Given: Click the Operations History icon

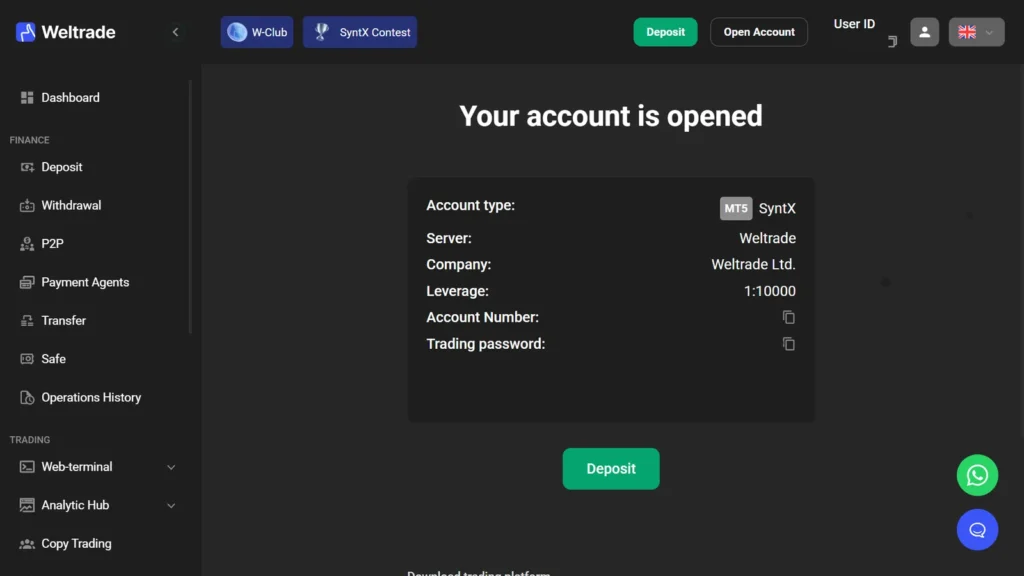Looking at the screenshot, I should [27, 398].
